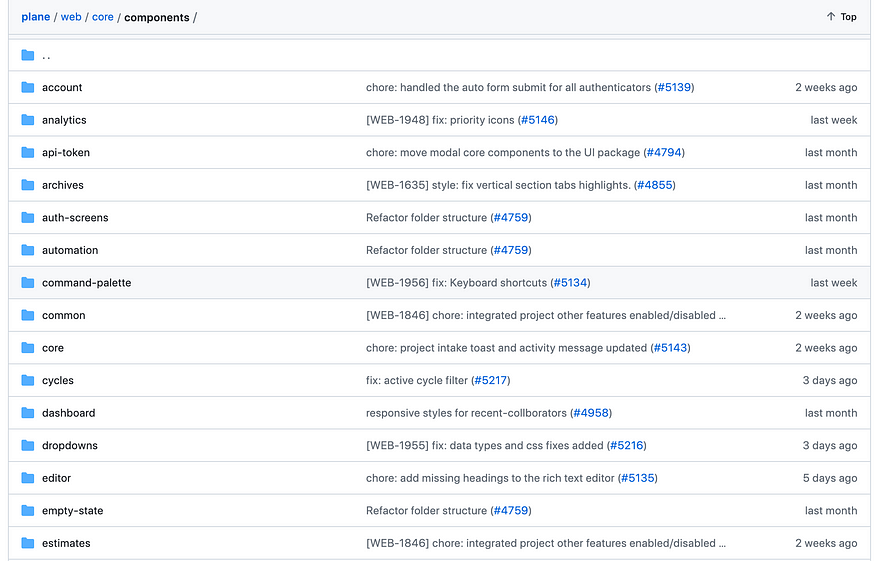Open pull request #5216

pos(627,445)
